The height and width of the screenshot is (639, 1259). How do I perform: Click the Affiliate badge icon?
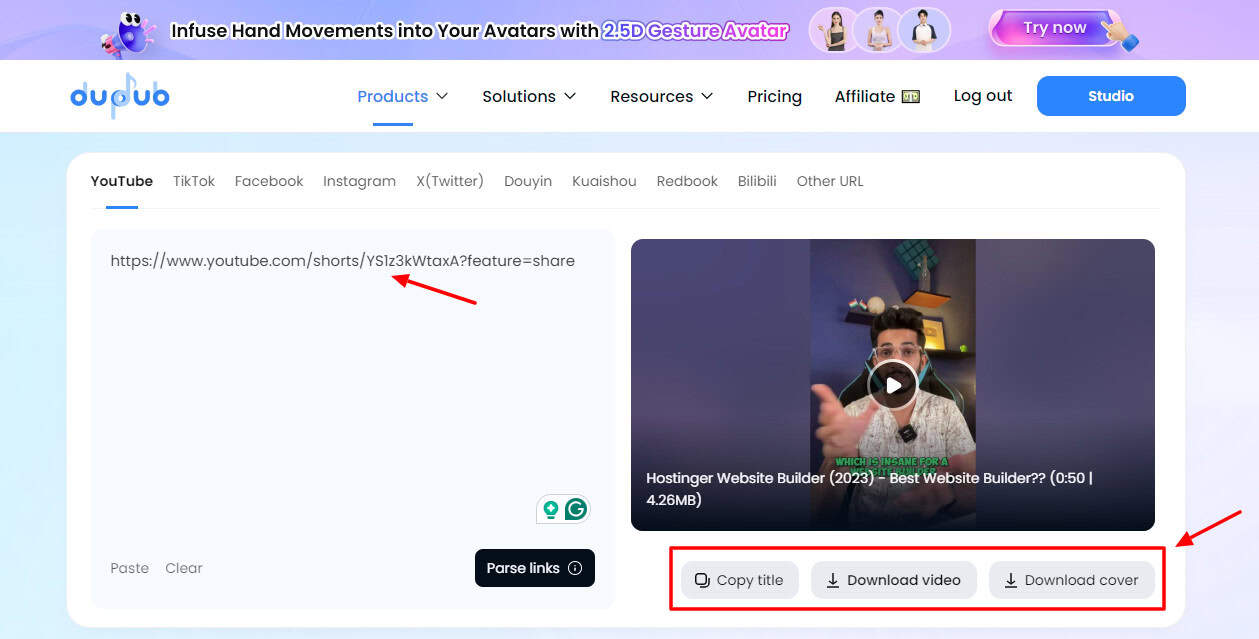[x=910, y=97]
